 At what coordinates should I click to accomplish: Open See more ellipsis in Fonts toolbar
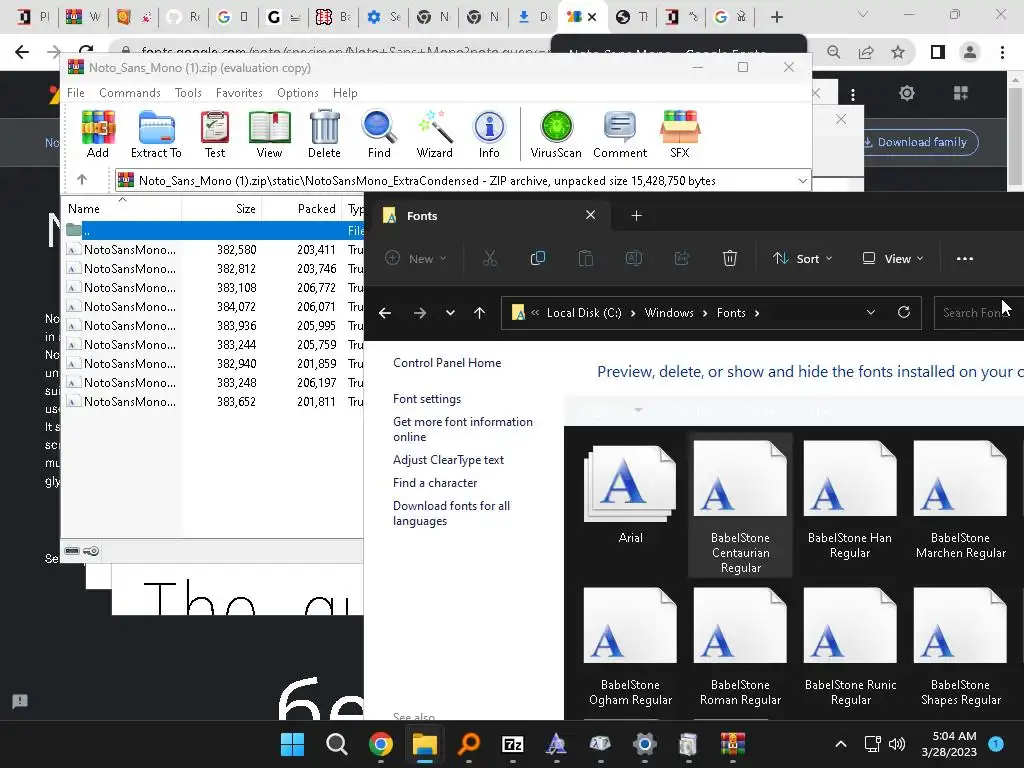[965, 259]
